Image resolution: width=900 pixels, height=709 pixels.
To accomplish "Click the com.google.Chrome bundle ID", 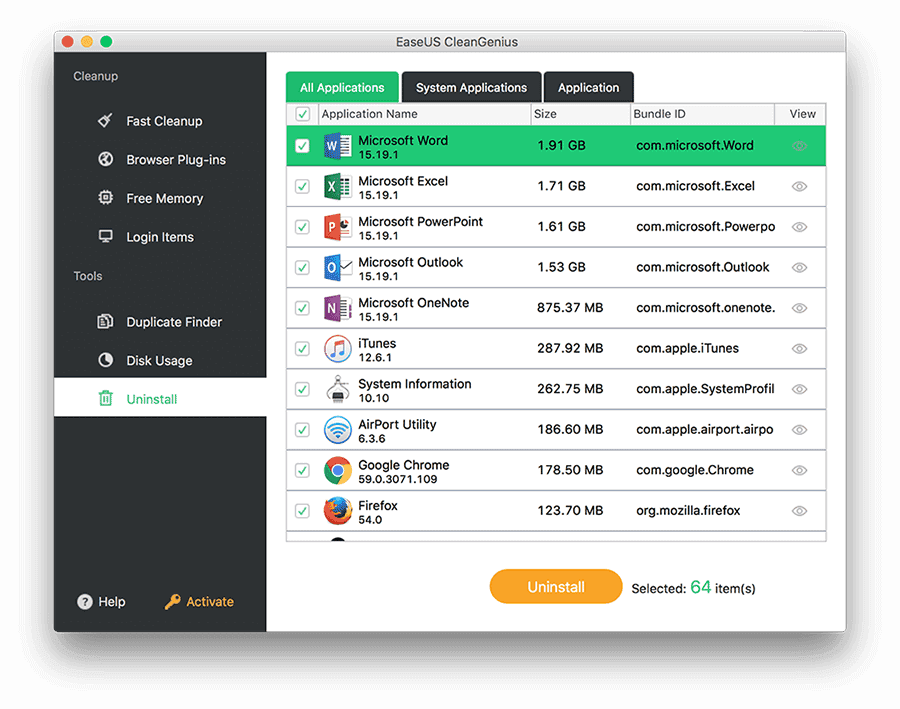I will pos(695,470).
